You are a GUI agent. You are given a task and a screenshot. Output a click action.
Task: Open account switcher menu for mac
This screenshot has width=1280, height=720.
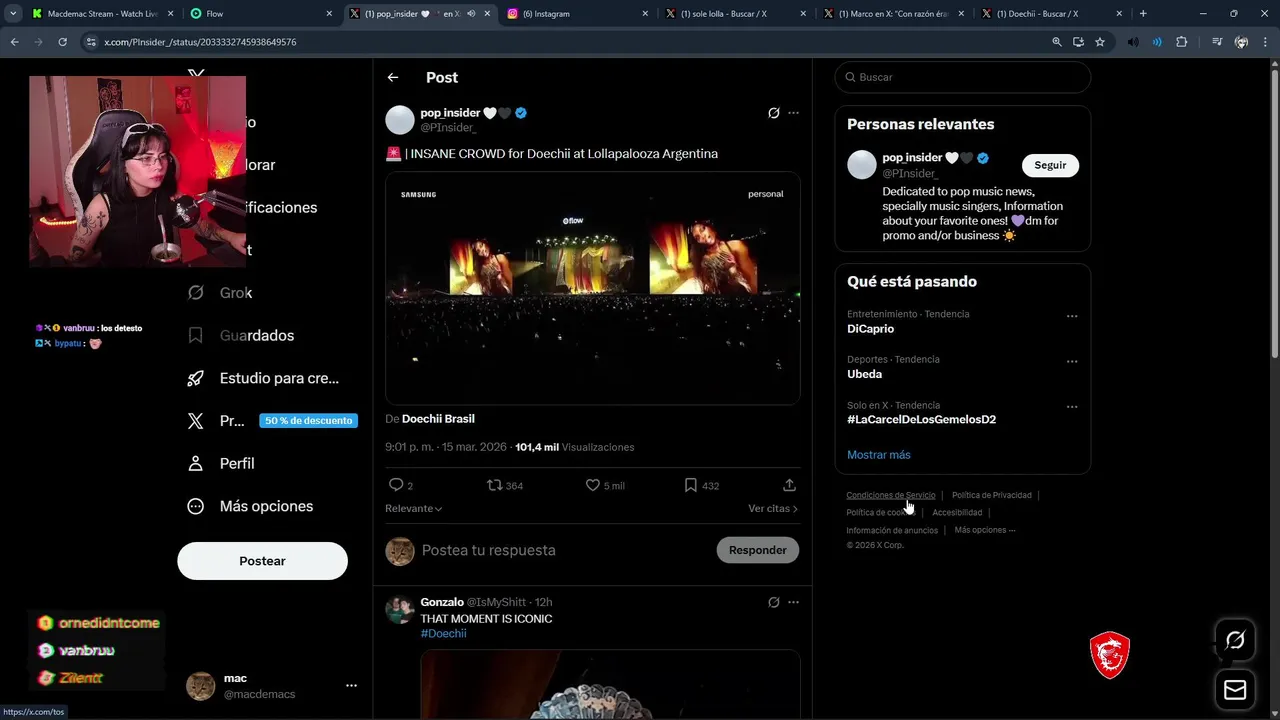pos(351,686)
